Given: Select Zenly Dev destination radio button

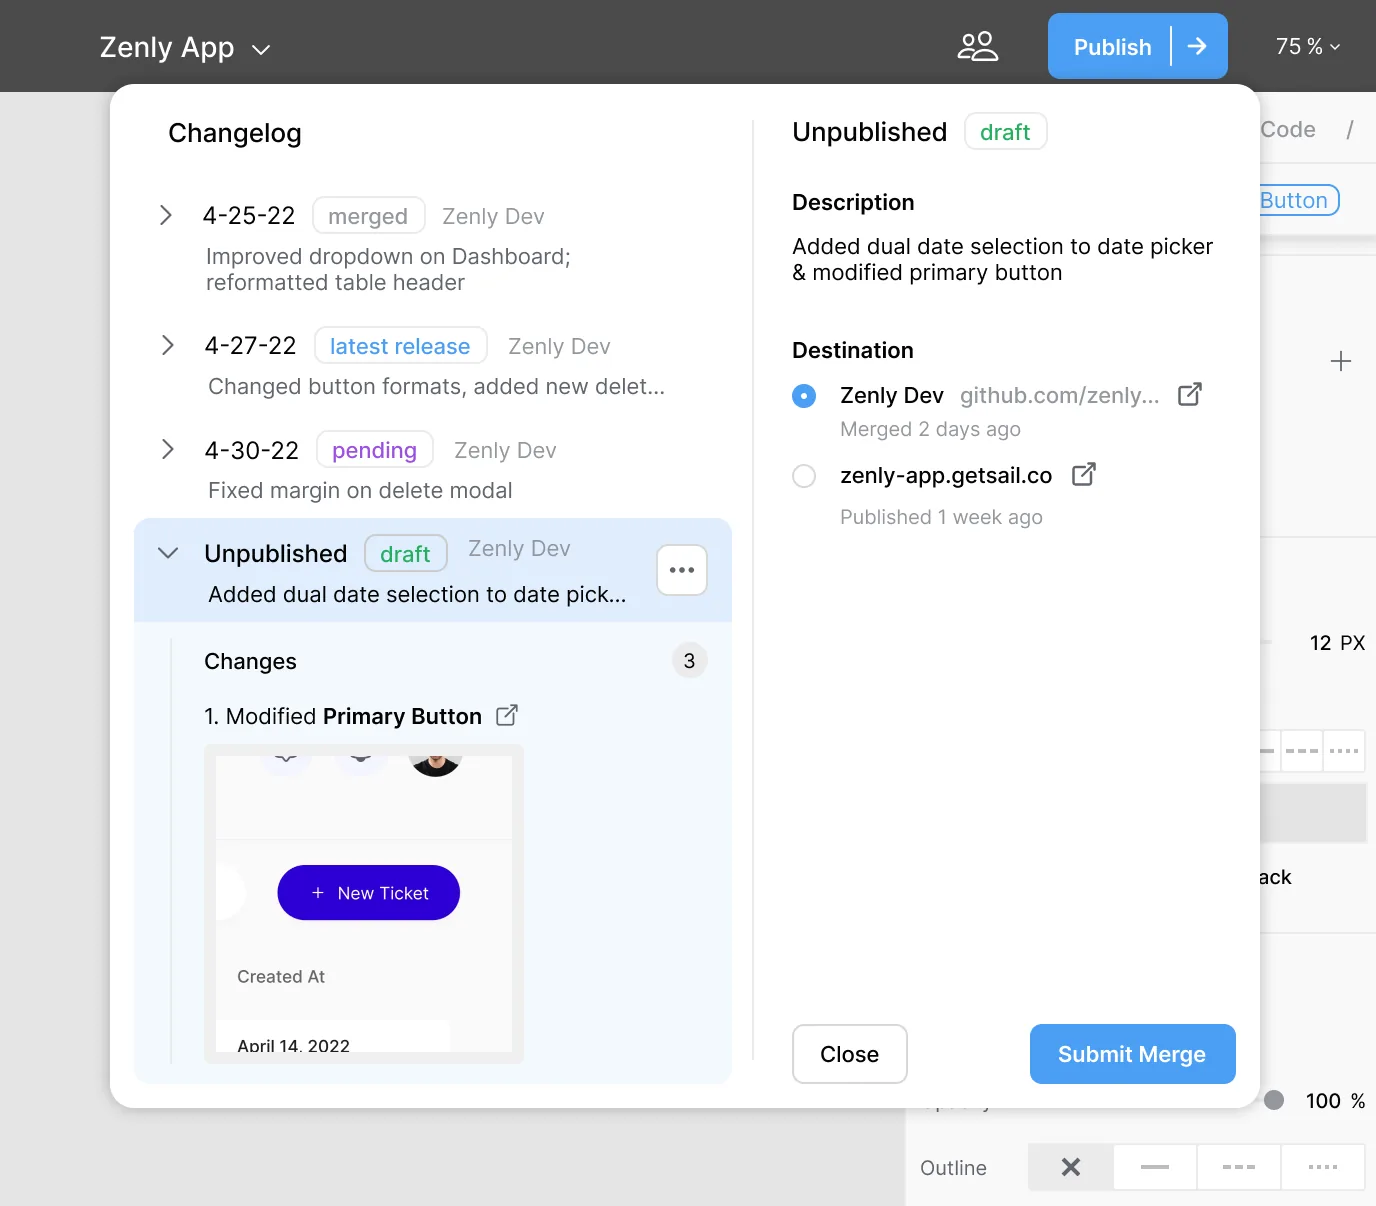Looking at the screenshot, I should 804,396.
